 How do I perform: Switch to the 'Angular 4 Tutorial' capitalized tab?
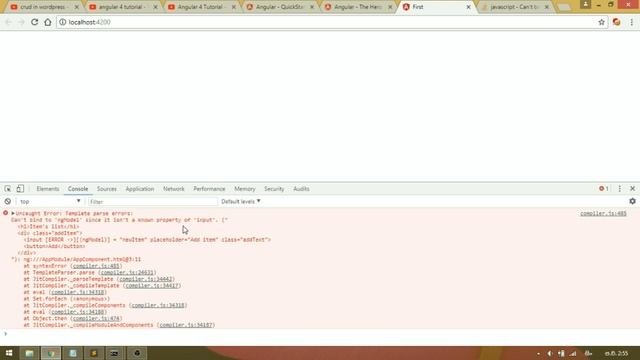point(200,7)
